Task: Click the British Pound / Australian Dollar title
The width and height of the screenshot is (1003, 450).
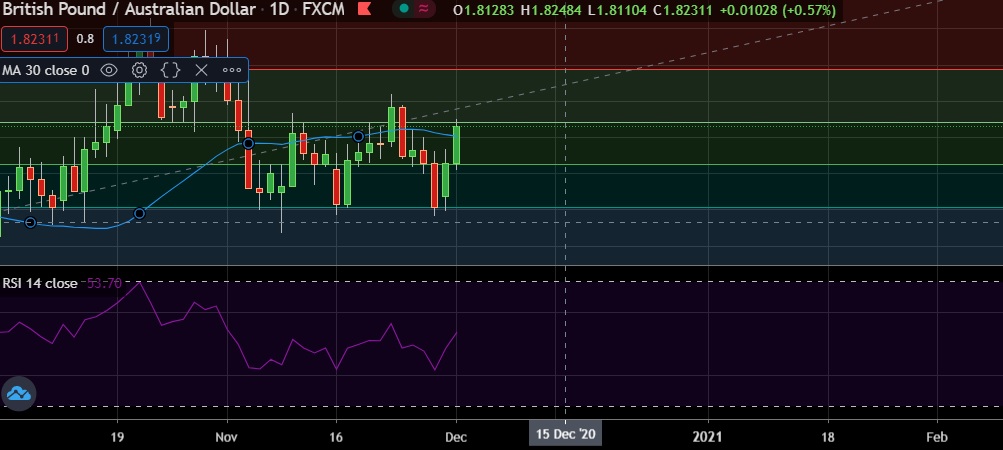Action: coord(128,9)
